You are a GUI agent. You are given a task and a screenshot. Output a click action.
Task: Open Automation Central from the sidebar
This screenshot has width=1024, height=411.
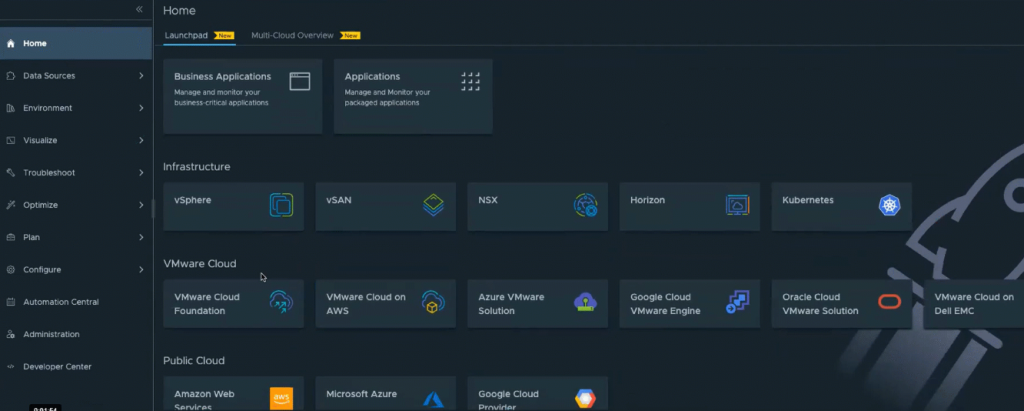61,302
